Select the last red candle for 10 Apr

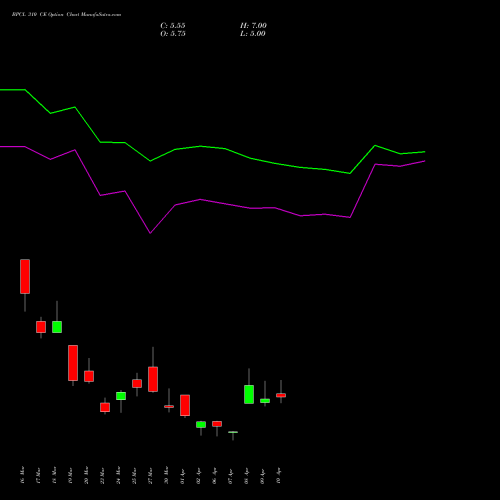(x=281, y=395)
